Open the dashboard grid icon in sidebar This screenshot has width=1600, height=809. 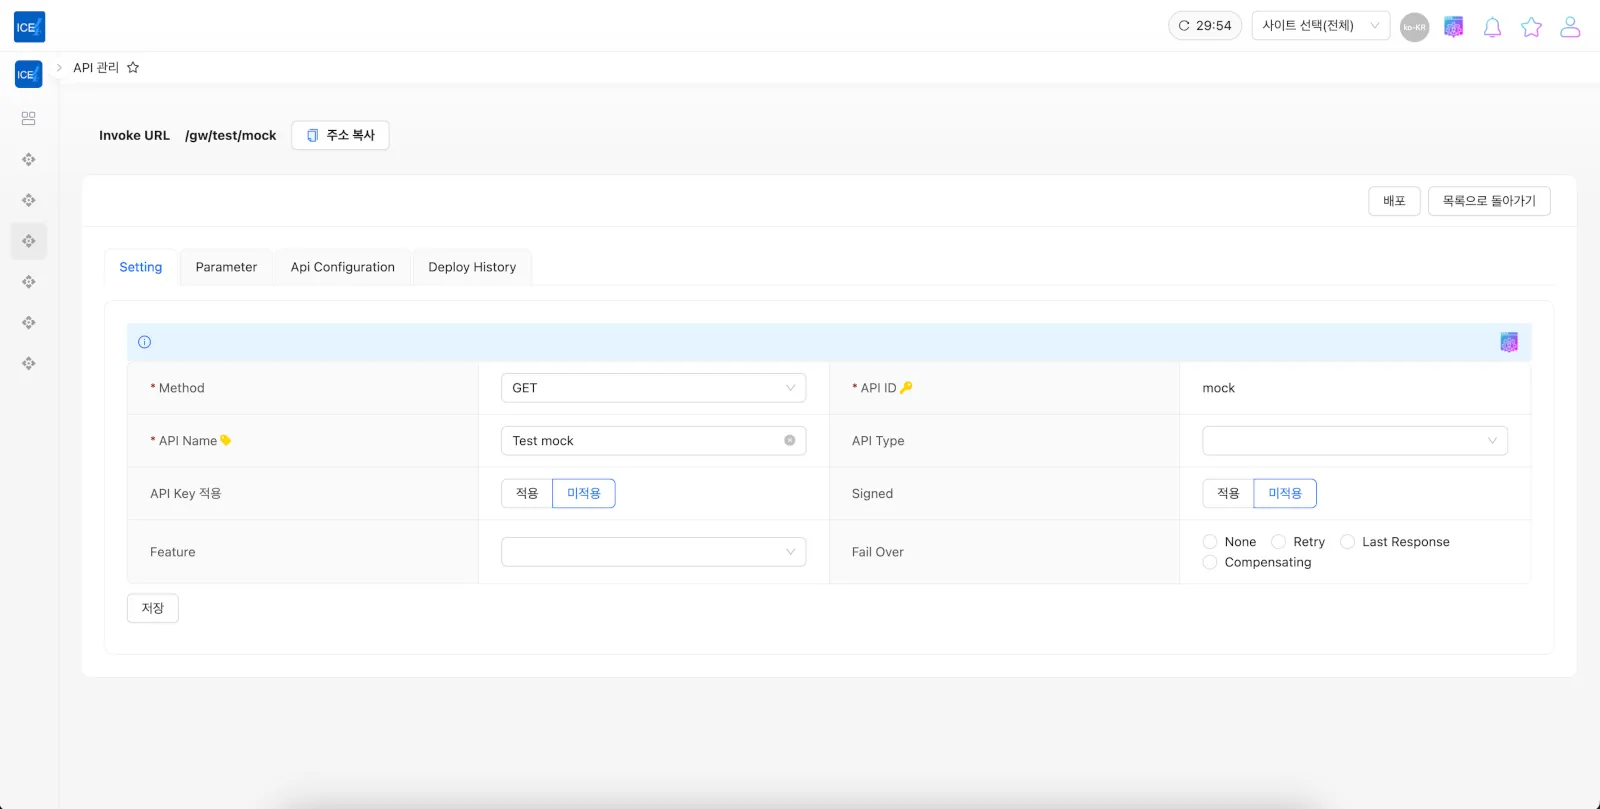coord(29,119)
